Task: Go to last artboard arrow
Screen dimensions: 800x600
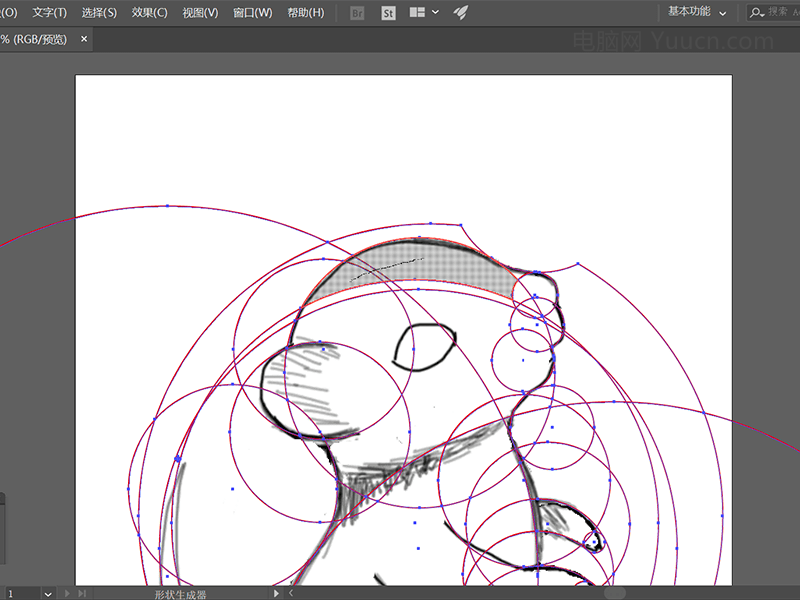Action: coord(82,593)
